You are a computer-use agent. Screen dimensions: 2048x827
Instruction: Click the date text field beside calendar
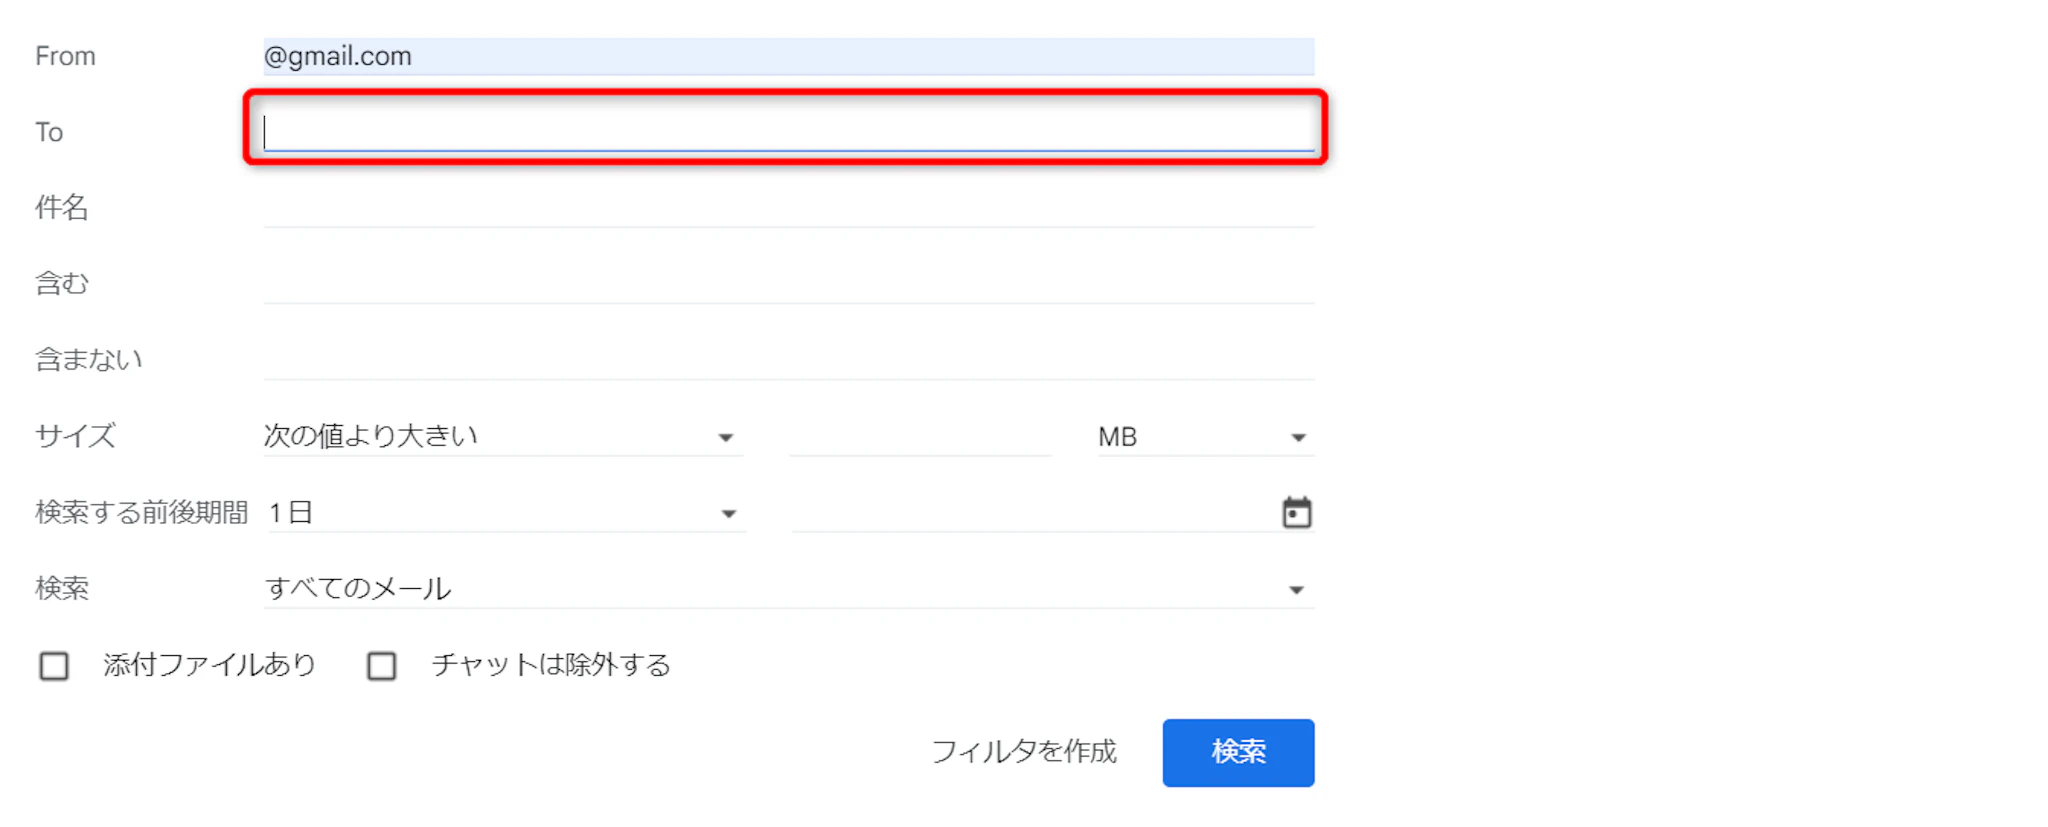click(x=1030, y=513)
